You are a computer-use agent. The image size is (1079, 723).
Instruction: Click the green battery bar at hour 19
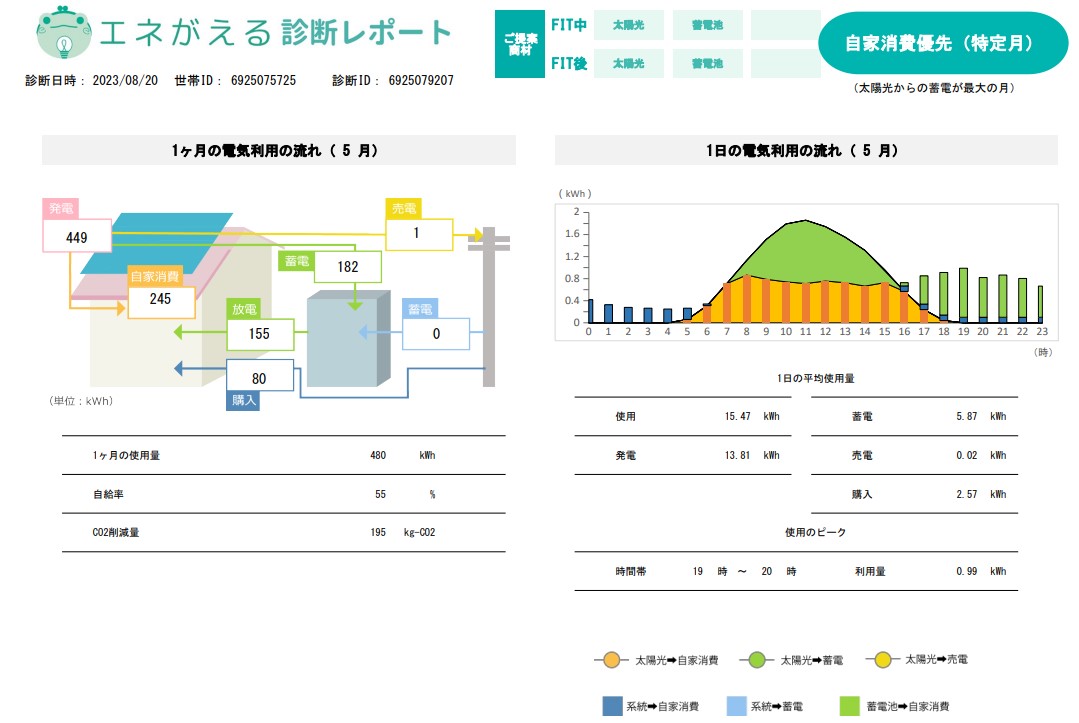coord(963,292)
